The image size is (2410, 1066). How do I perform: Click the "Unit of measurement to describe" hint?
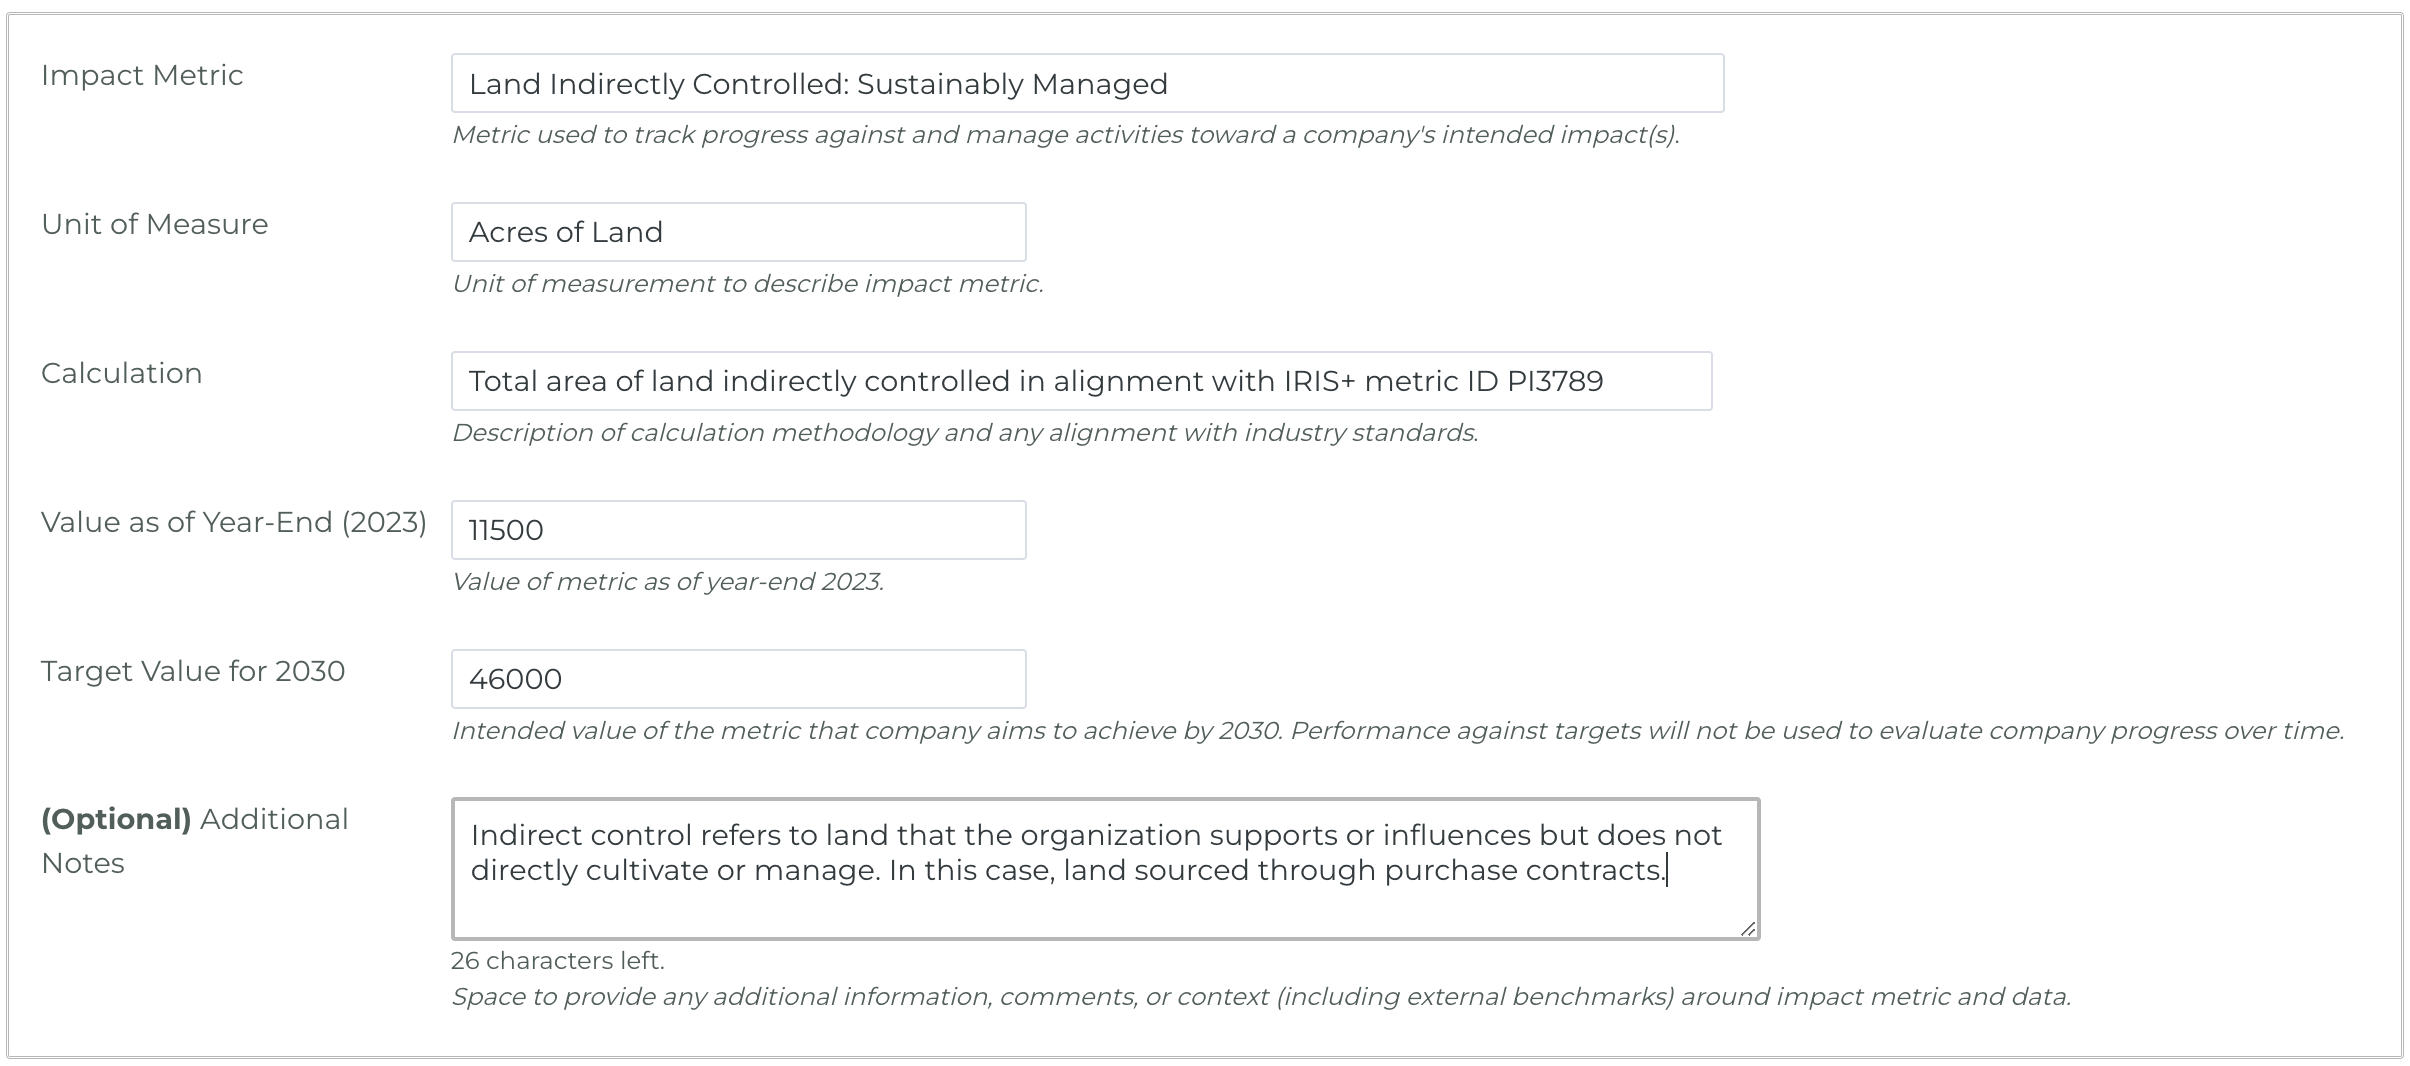747,284
